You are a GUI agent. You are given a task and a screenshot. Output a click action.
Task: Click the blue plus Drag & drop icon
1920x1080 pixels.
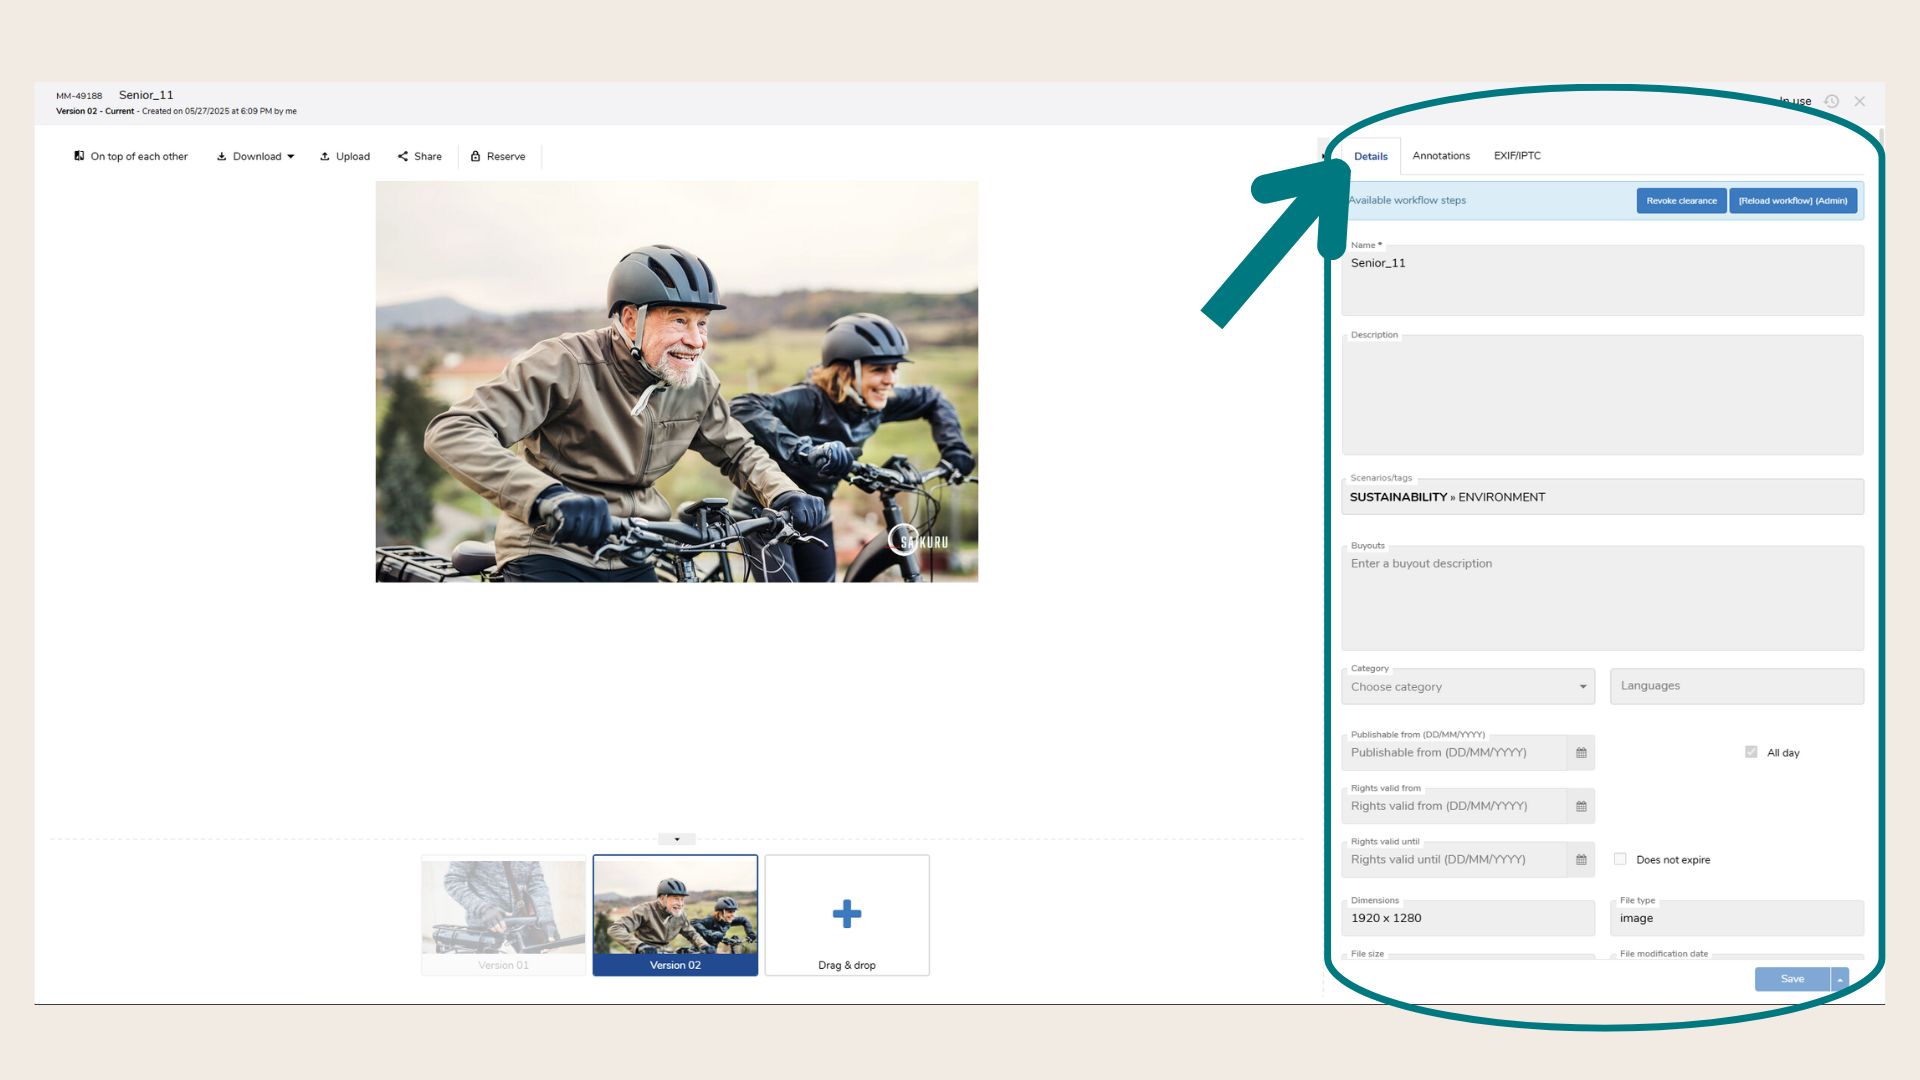846,913
